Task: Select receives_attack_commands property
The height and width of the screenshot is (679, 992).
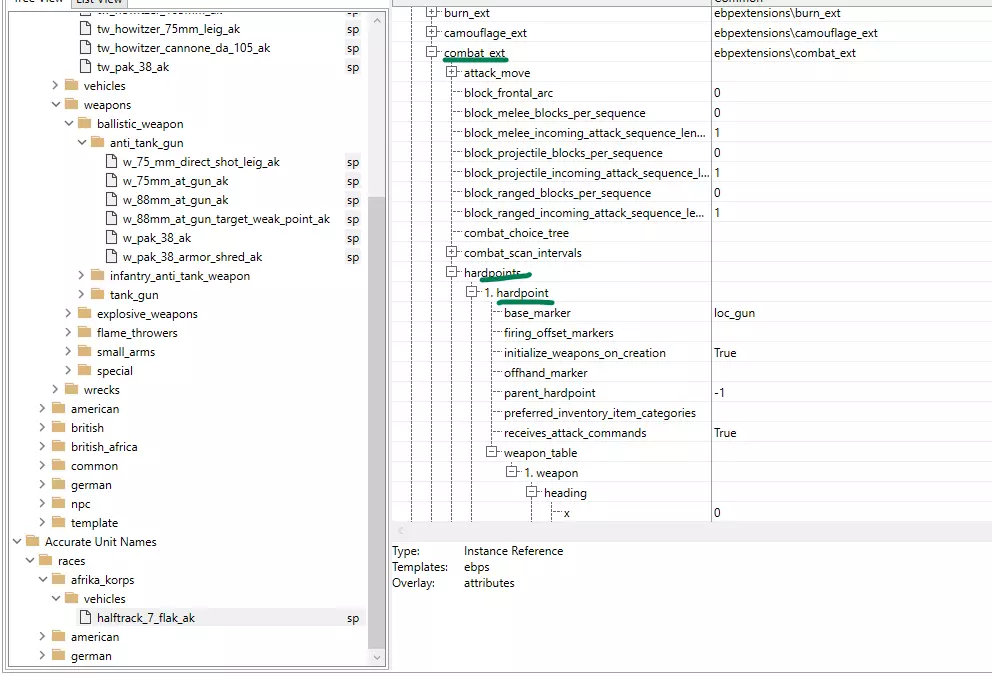Action: click(x=575, y=433)
